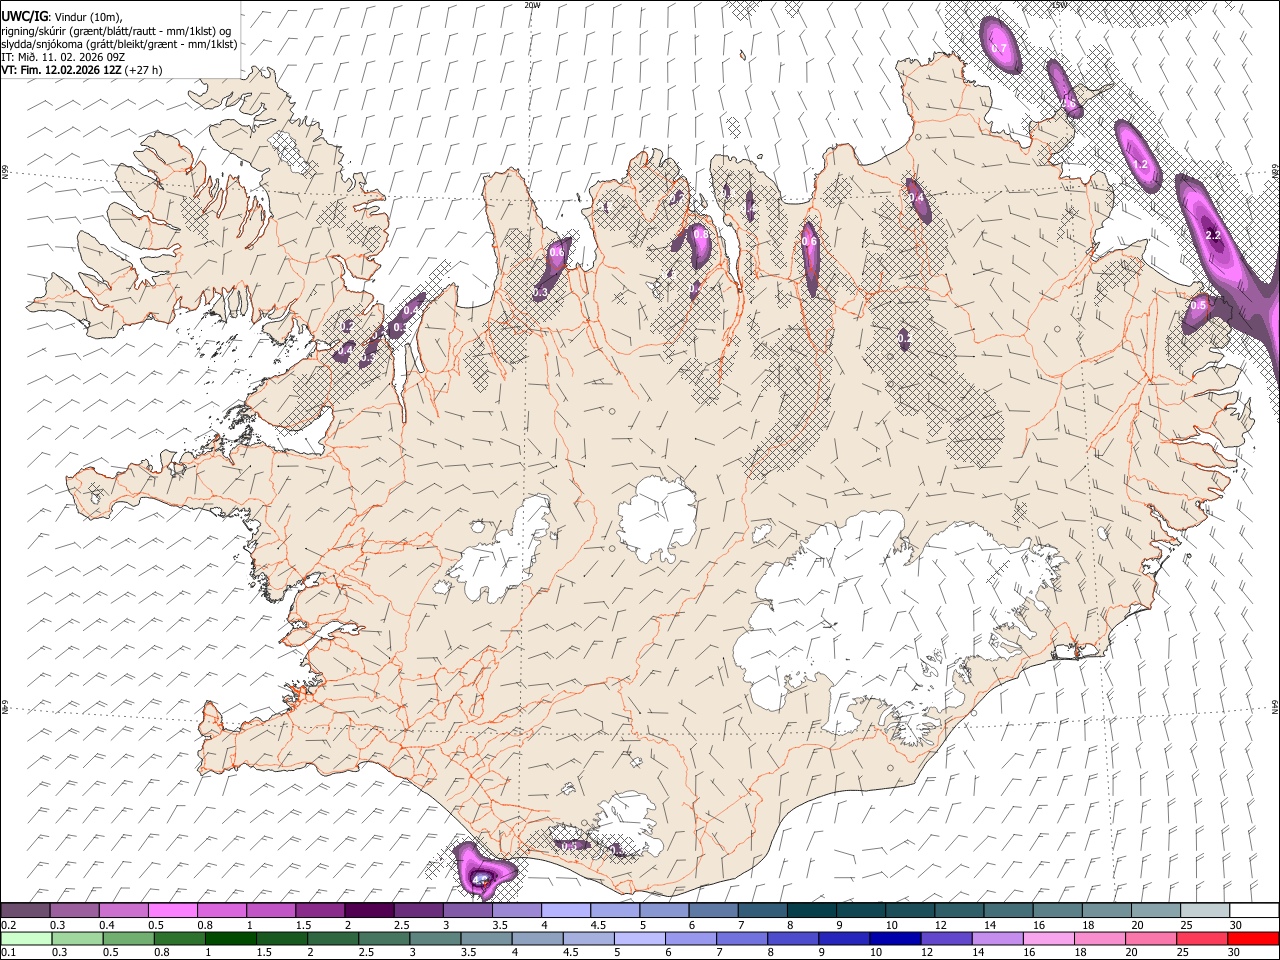Click the '15W' longitude label

point(1058,5)
